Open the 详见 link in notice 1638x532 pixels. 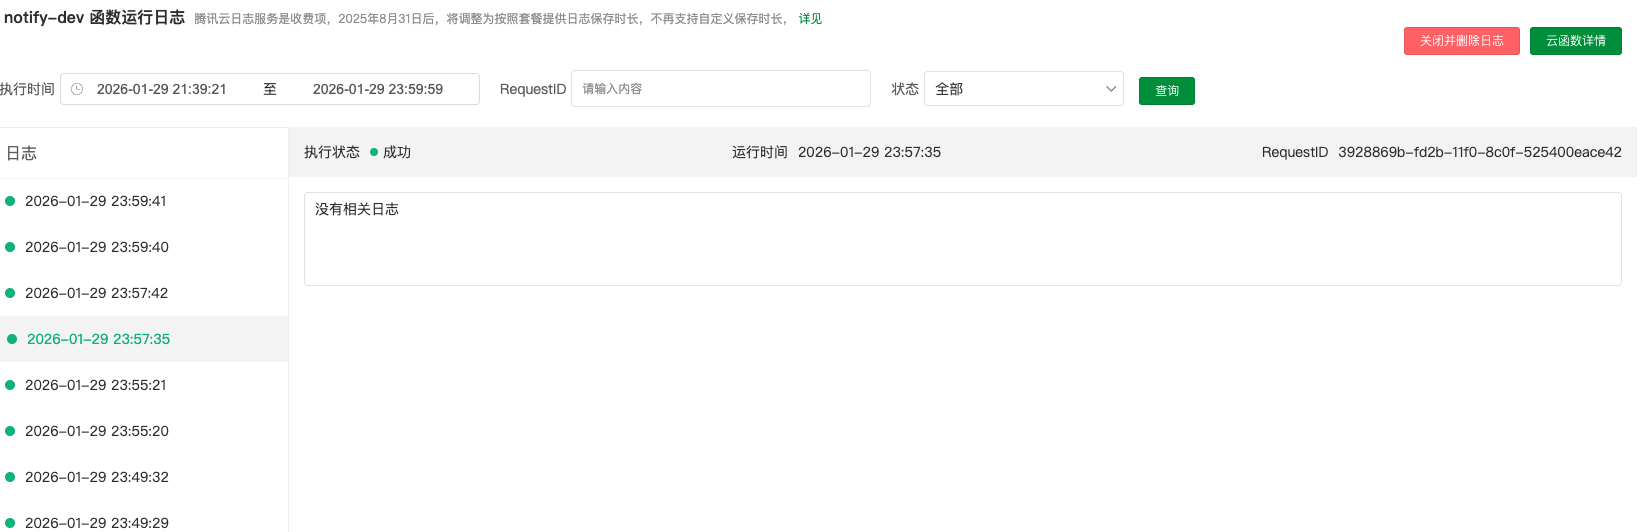click(810, 19)
